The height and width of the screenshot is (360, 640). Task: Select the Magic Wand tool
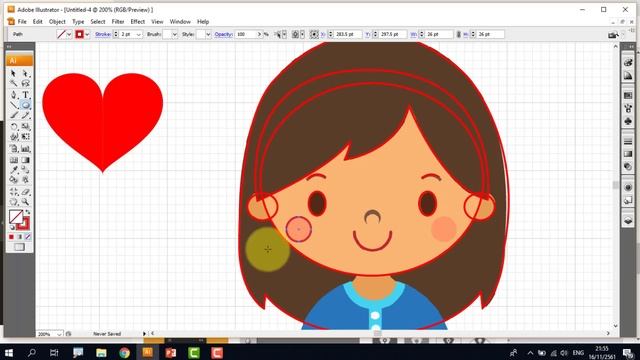pos(13,84)
